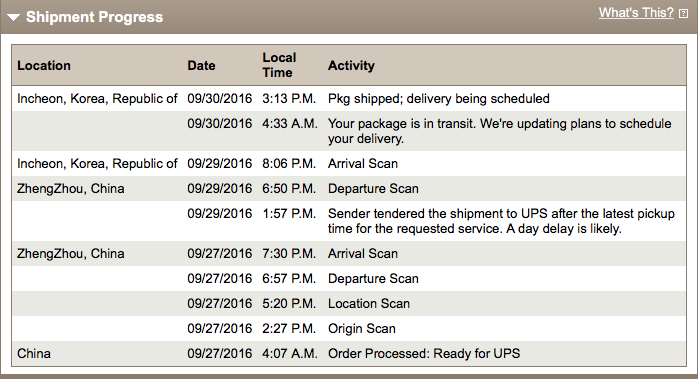The width and height of the screenshot is (700, 380).
Task: Select the 'Your package is in transit' activity
Action: tap(500, 131)
